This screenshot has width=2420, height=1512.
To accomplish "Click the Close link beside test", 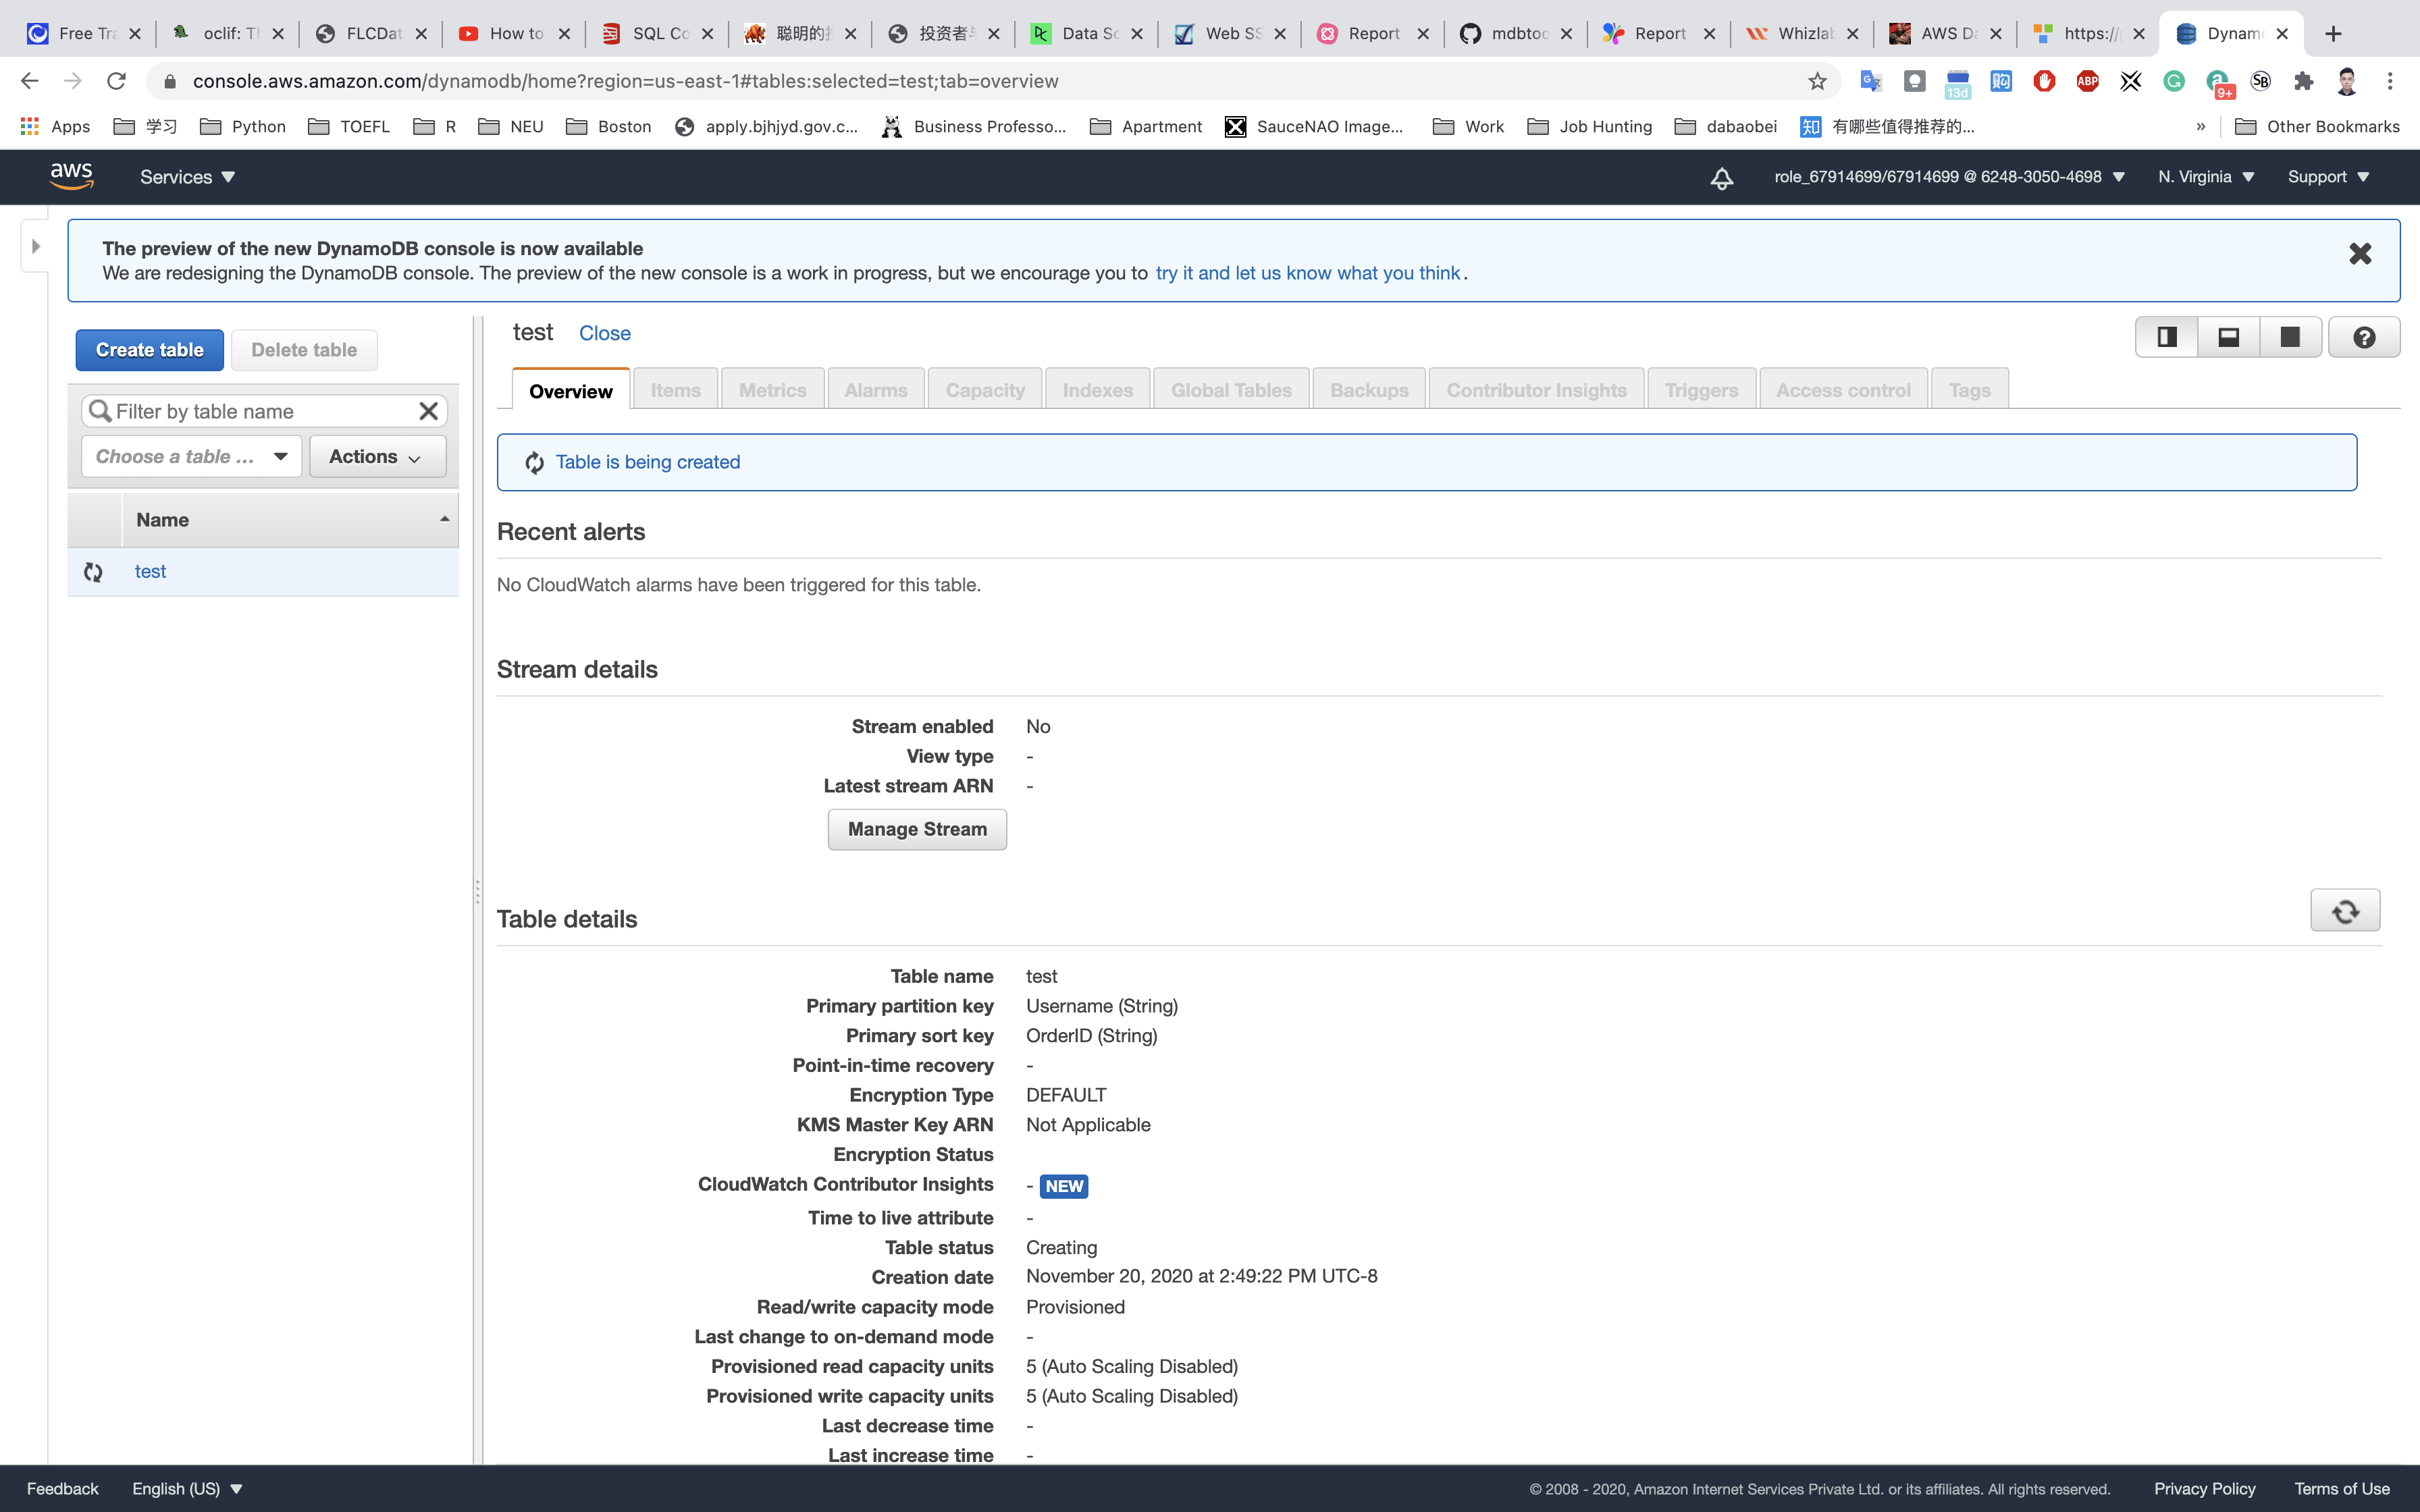I will 604,333.
